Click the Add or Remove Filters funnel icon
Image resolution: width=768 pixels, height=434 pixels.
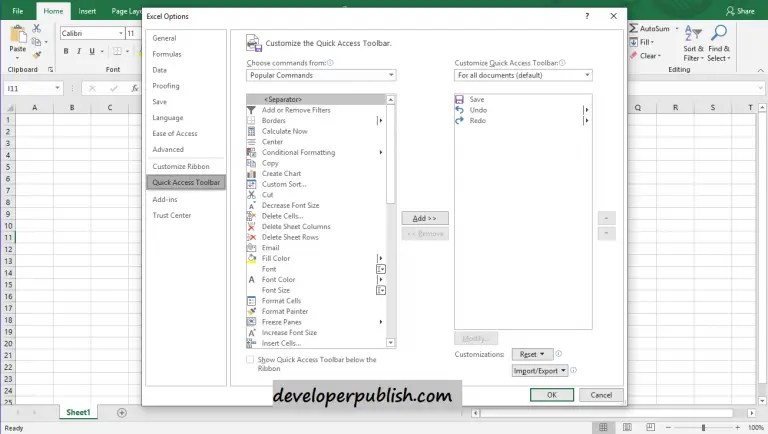[x=251, y=110]
